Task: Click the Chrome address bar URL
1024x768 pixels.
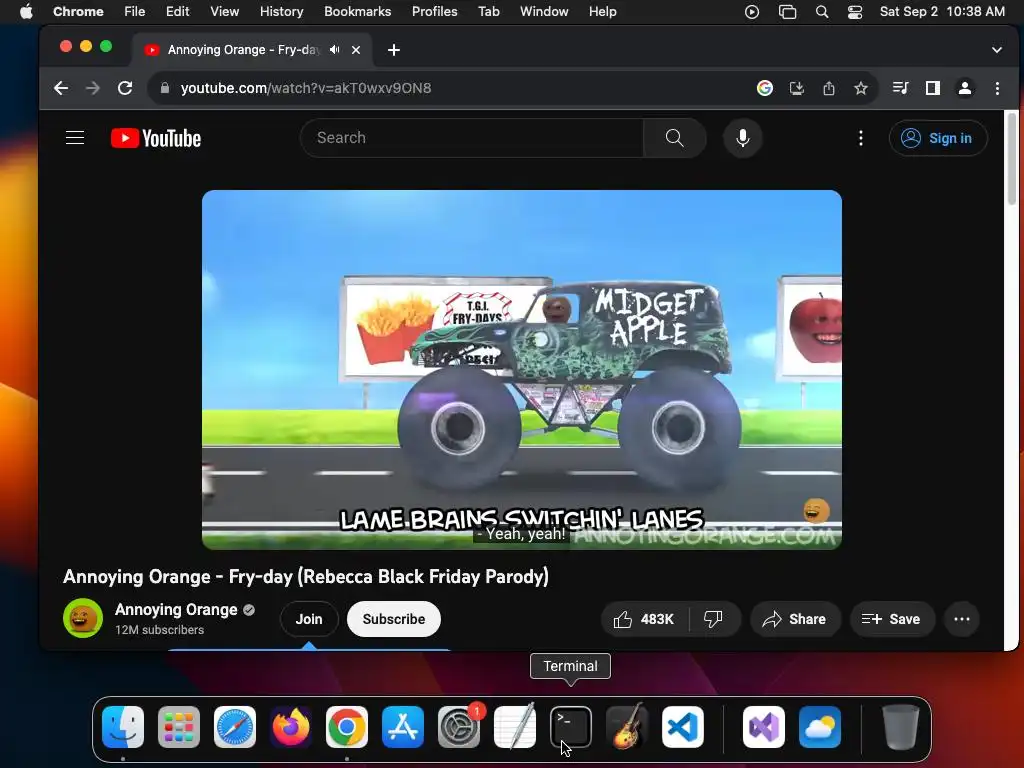Action: [306, 88]
